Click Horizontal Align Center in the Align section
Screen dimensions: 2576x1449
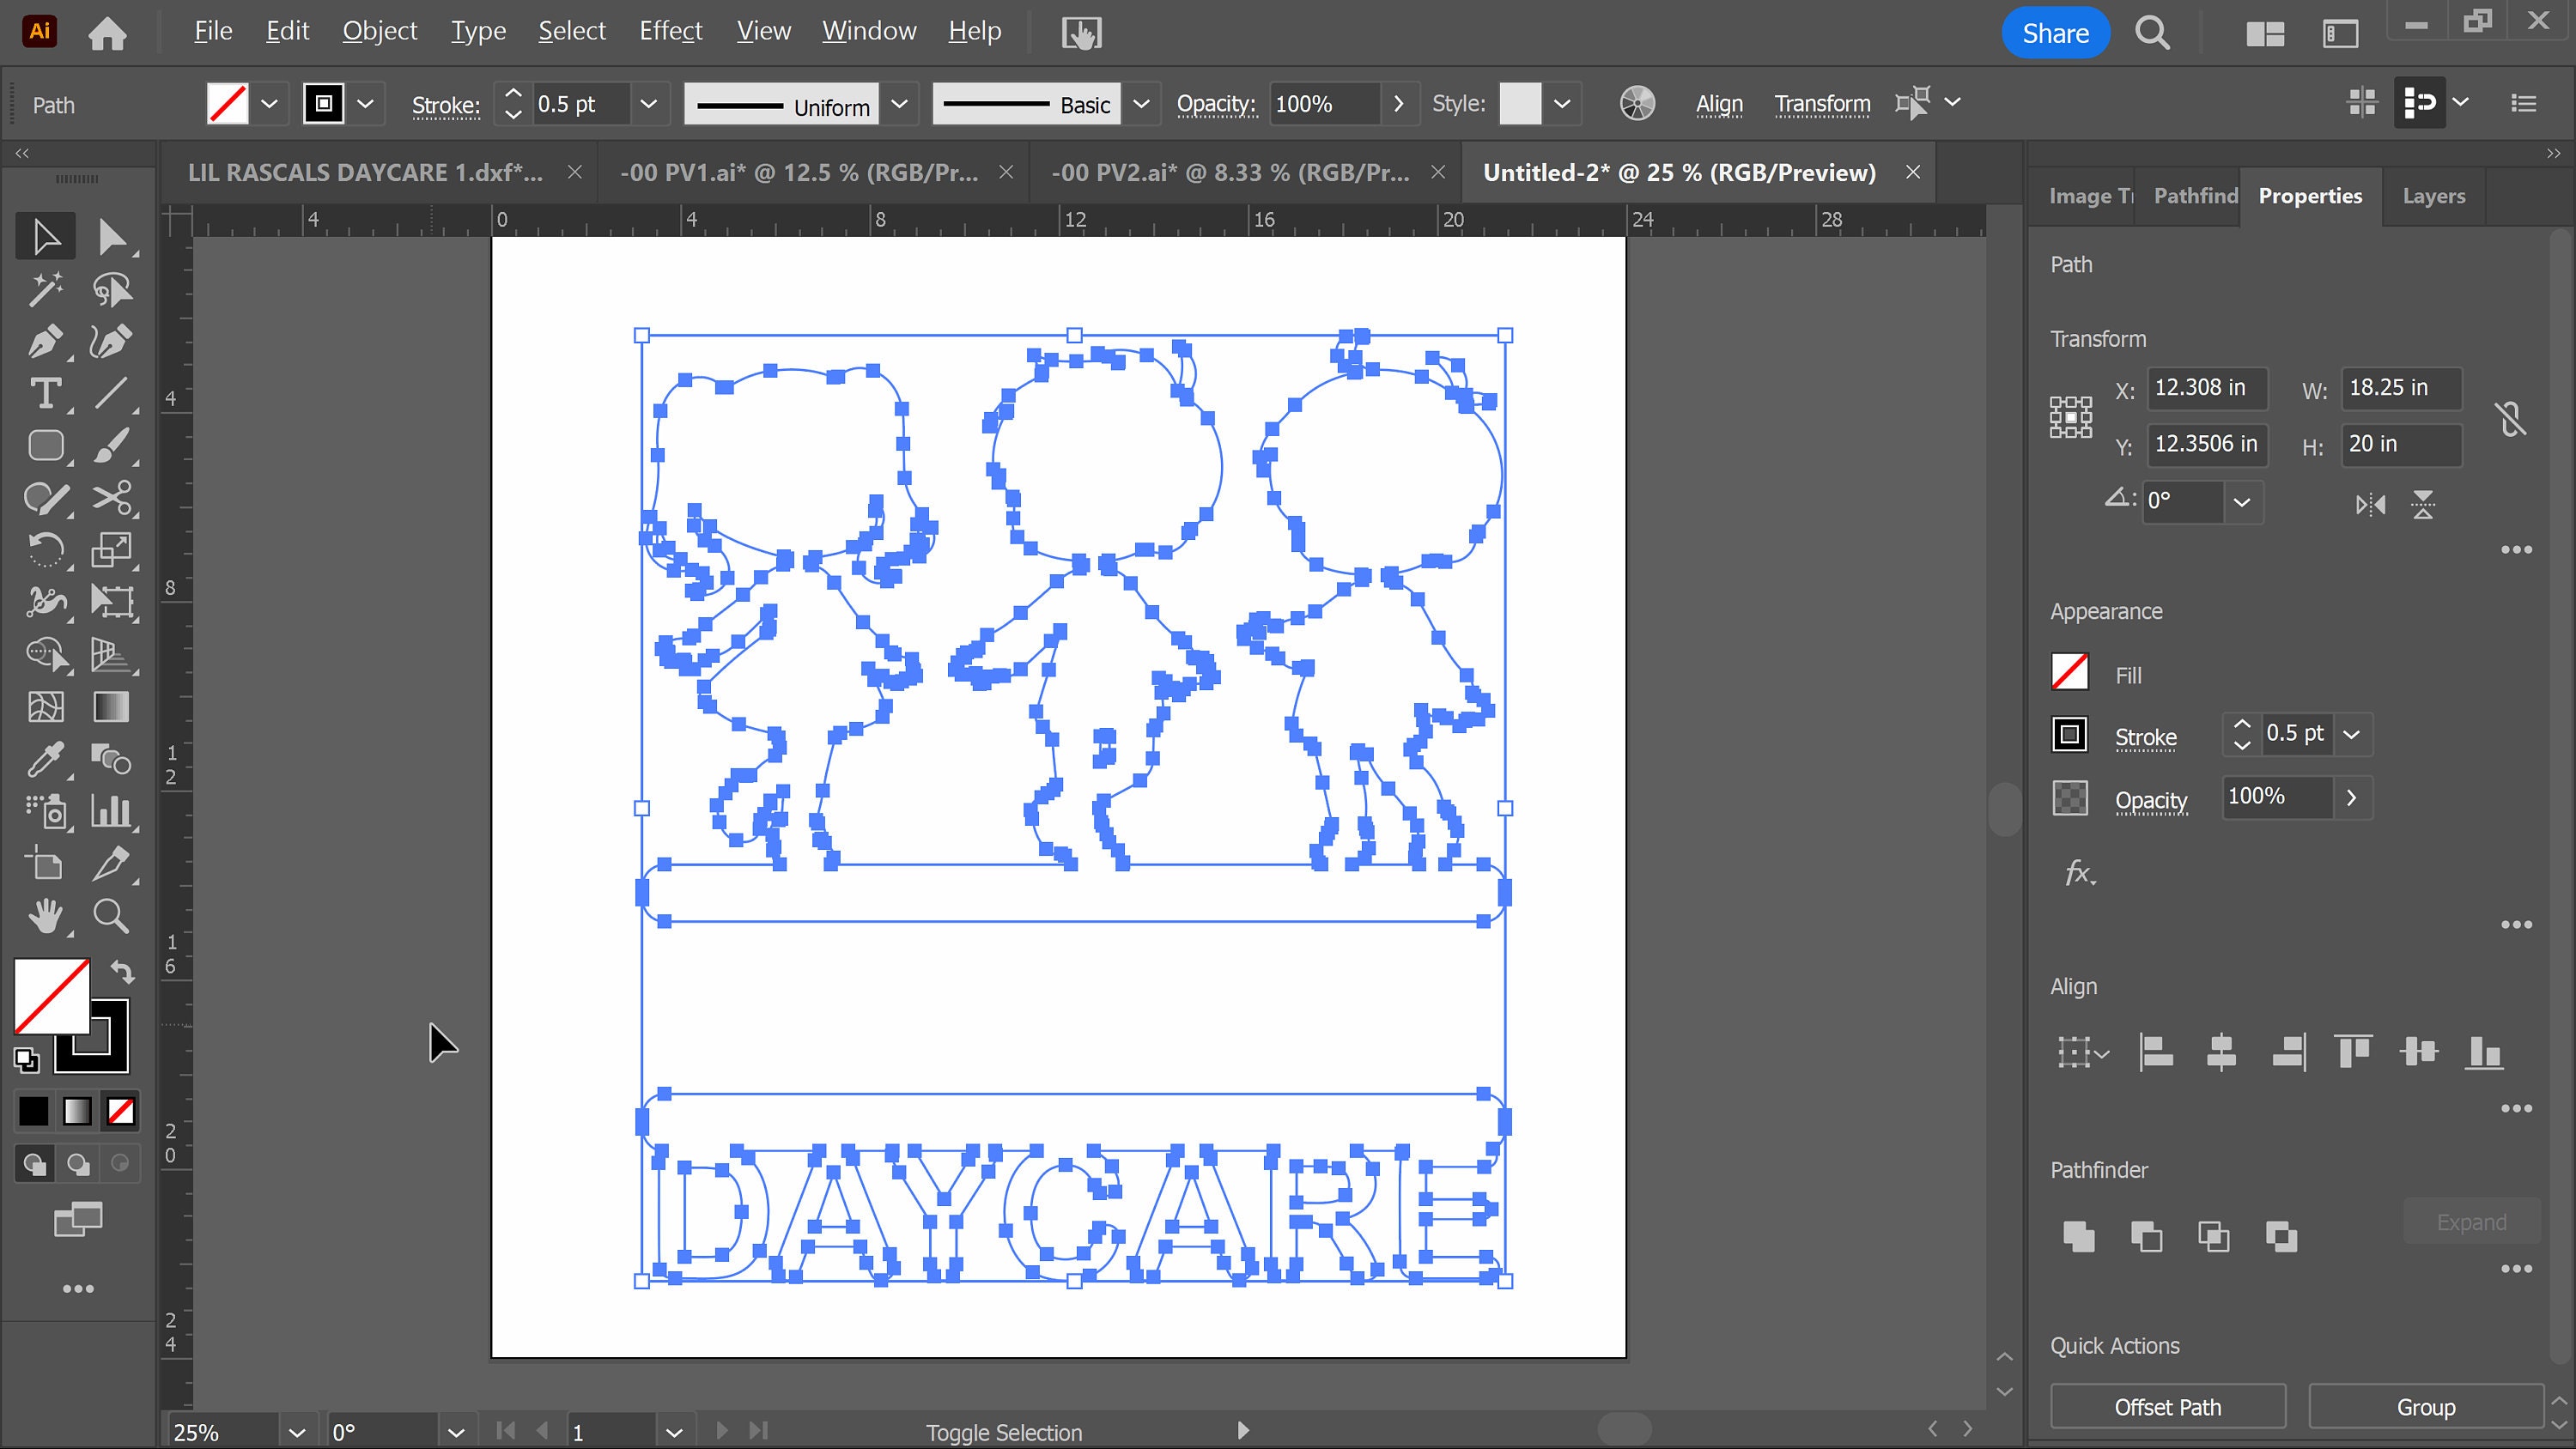2222,1052
